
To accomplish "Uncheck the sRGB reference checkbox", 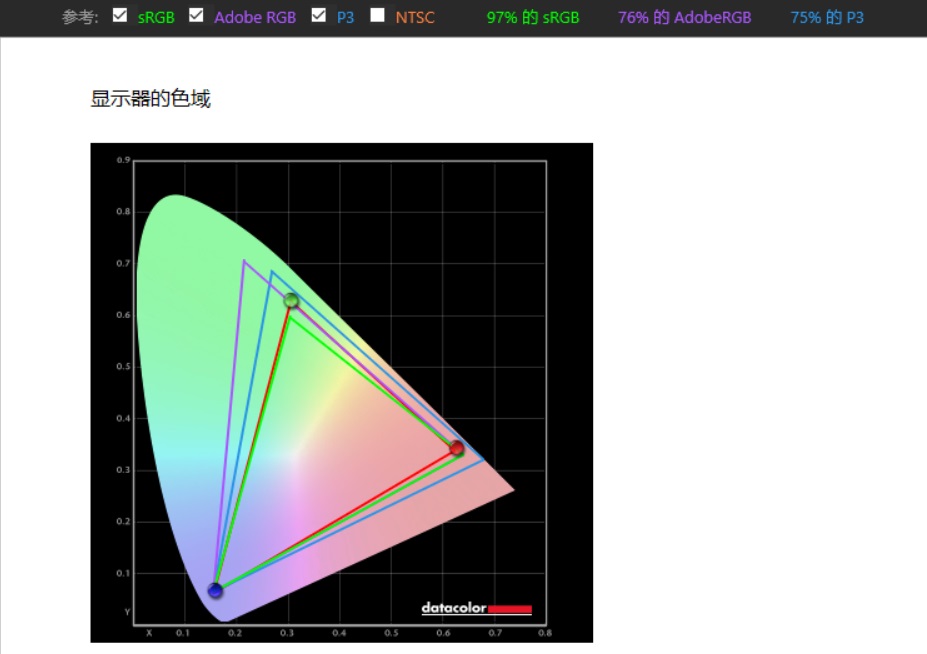I will (x=120, y=15).
